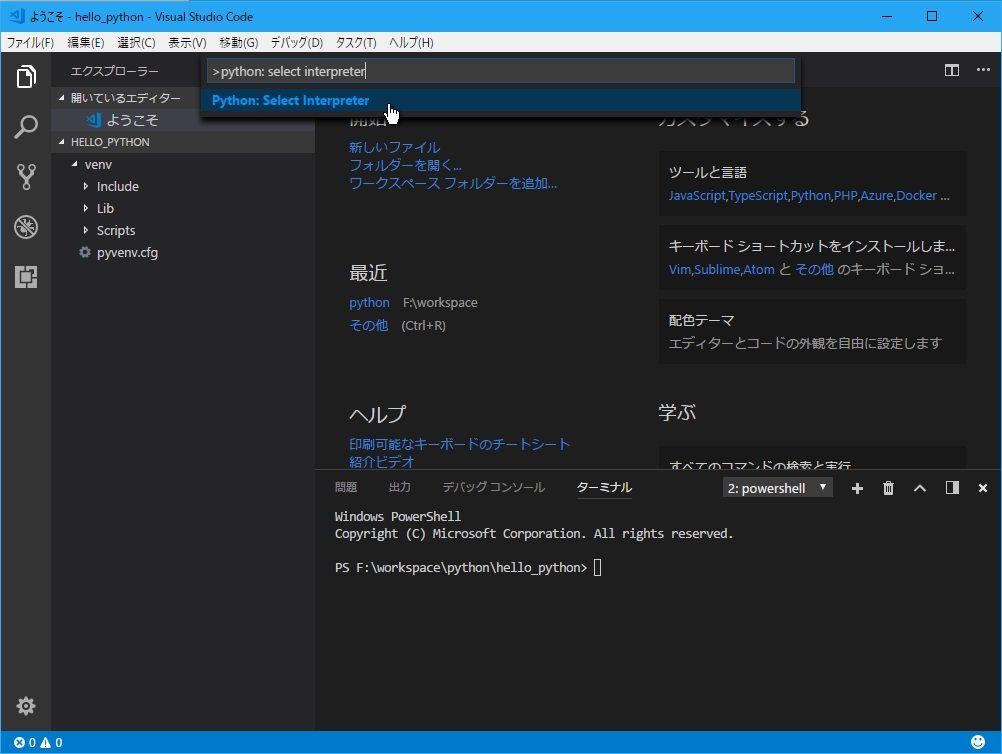Click the Atom keymap link

click(x=759, y=270)
